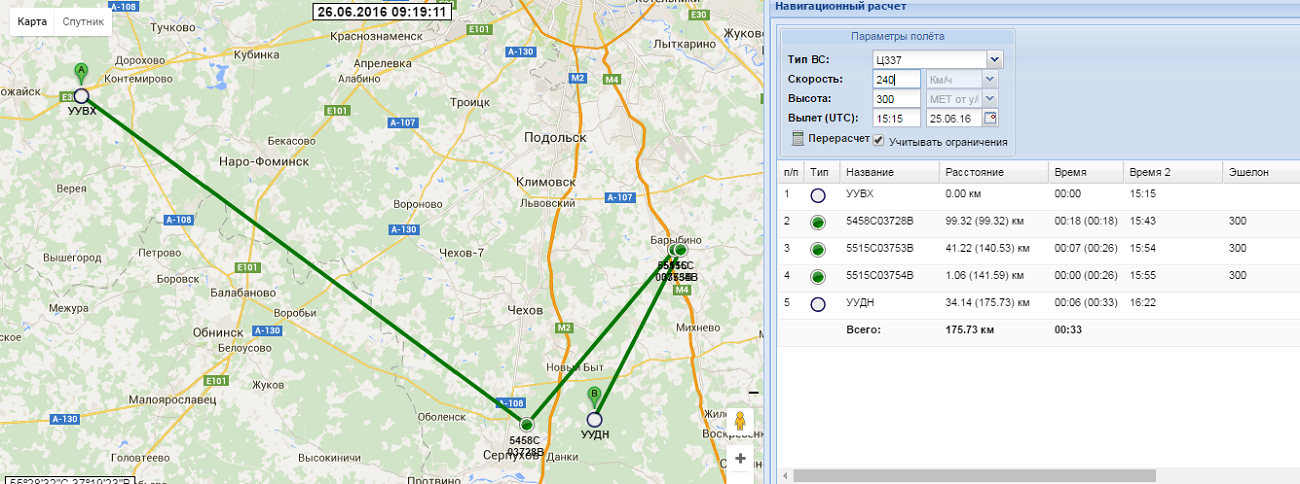This screenshot has height=484, width=1300.
Task: Click the УУДН airport circle icon in table
Action: 818,303
